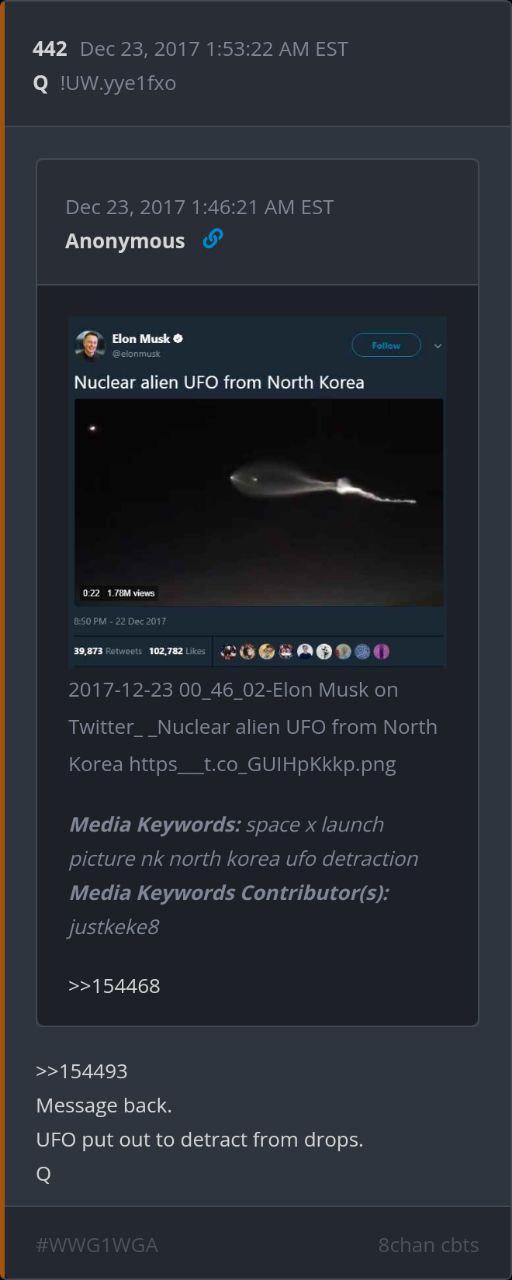512x1280 pixels.
Task: Click the justkeke8 keyword contributor name
Action: click(113, 927)
